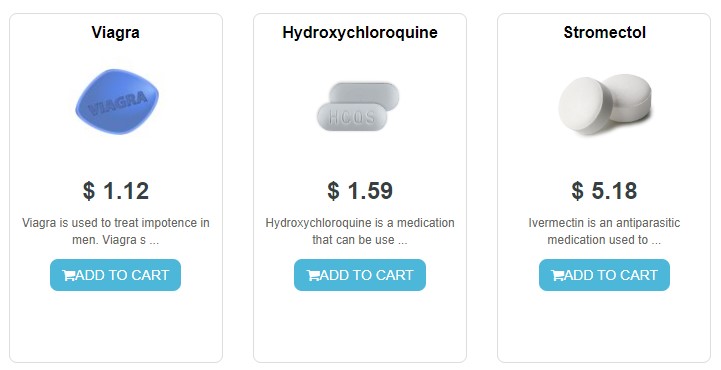Click the rear stacked Stromectol tablet
The width and height of the screenshot is (721, 370).
click(x=629, y=96)
